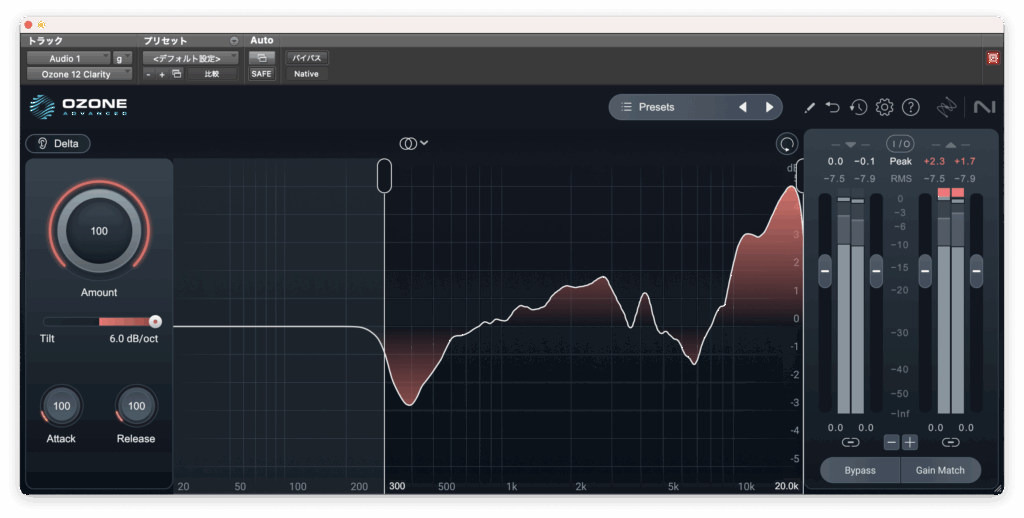Click the SAFE automation button
The width and height of the screenshot is (1024, 518).
point(261,74)
